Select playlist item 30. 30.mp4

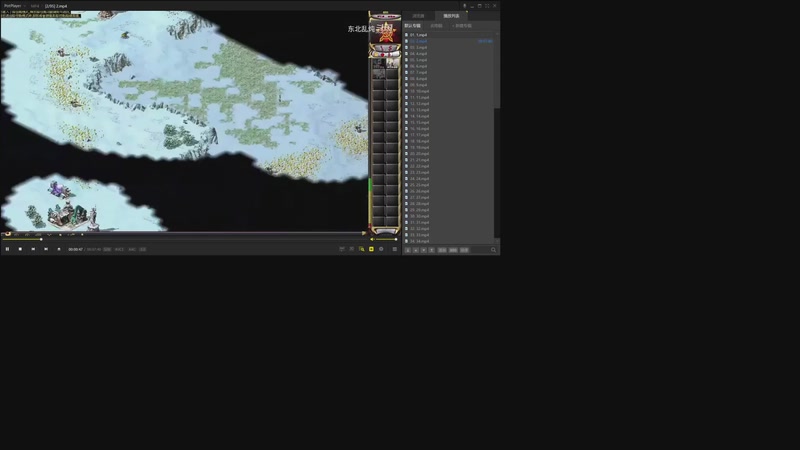click(x=449, y=216)
